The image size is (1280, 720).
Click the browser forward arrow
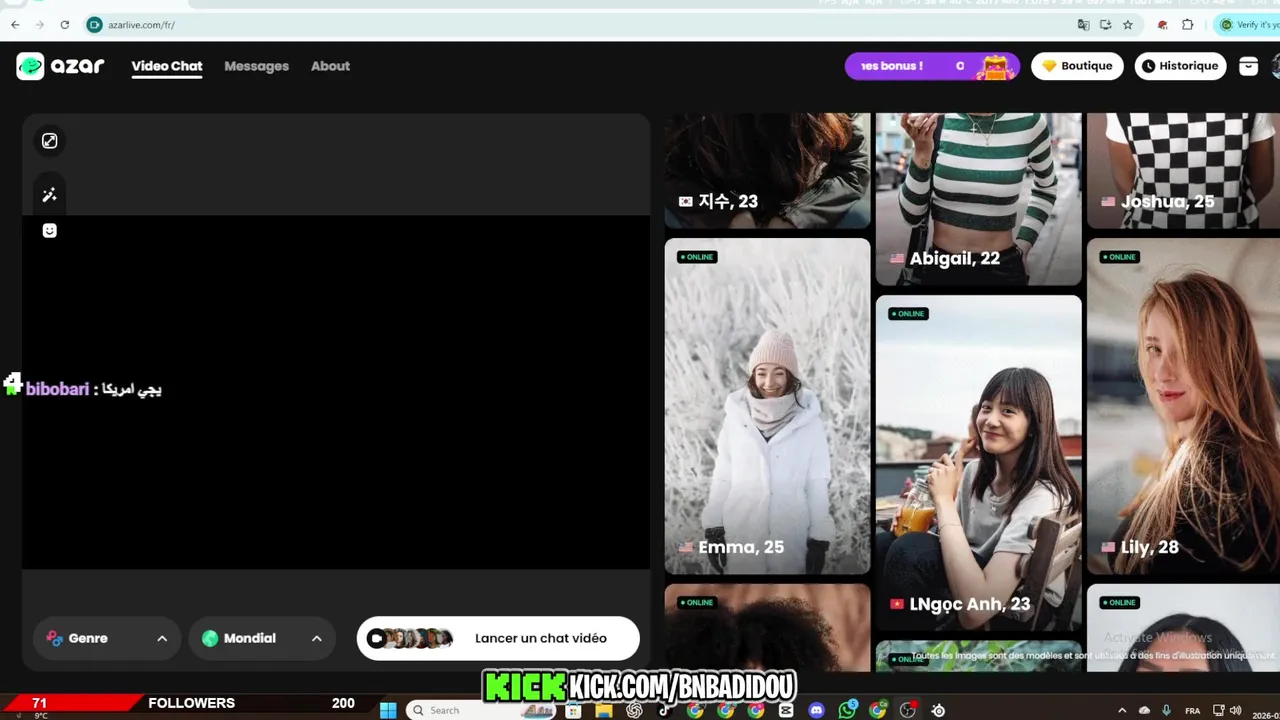click(40, 24)
